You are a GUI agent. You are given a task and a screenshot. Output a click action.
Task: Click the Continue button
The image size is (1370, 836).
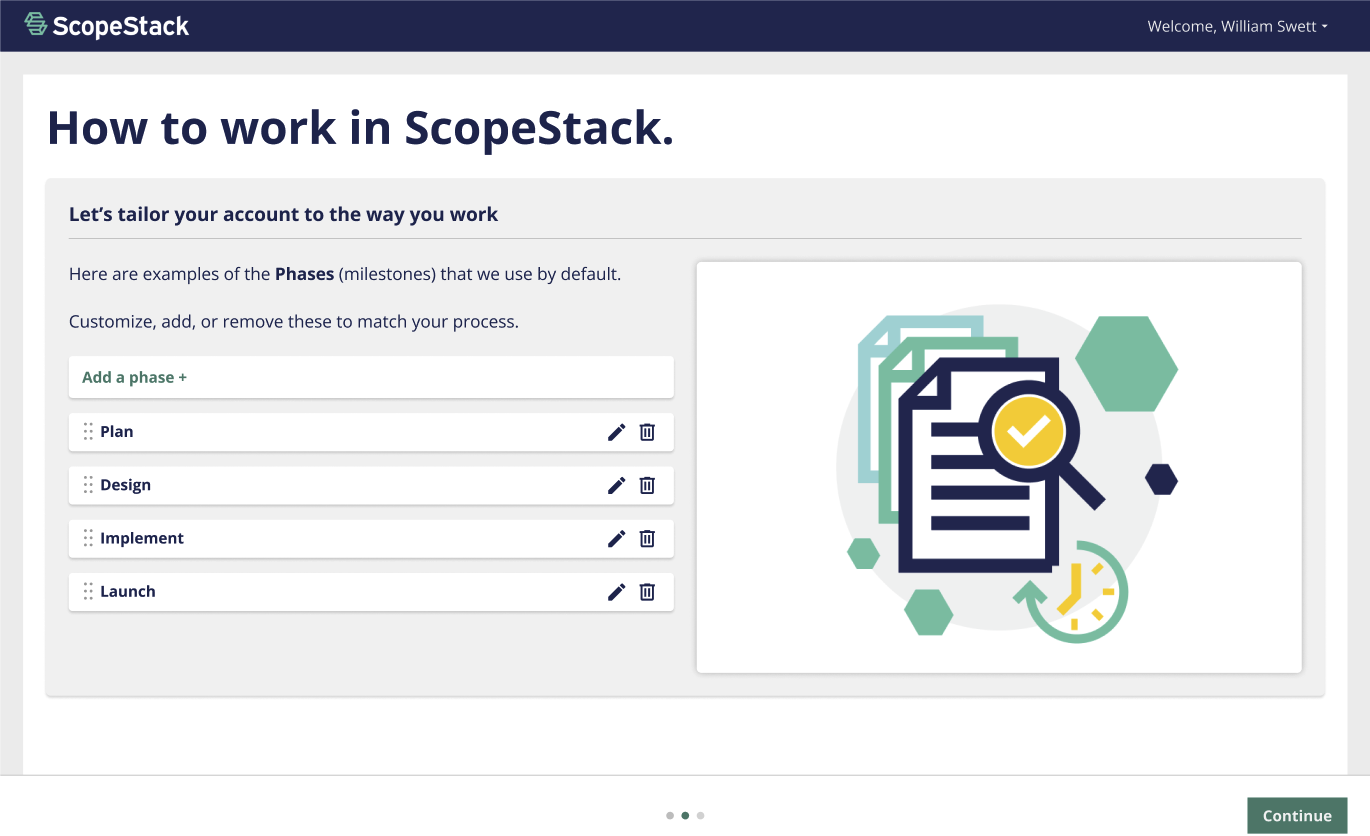click(x=1297, y=815)
